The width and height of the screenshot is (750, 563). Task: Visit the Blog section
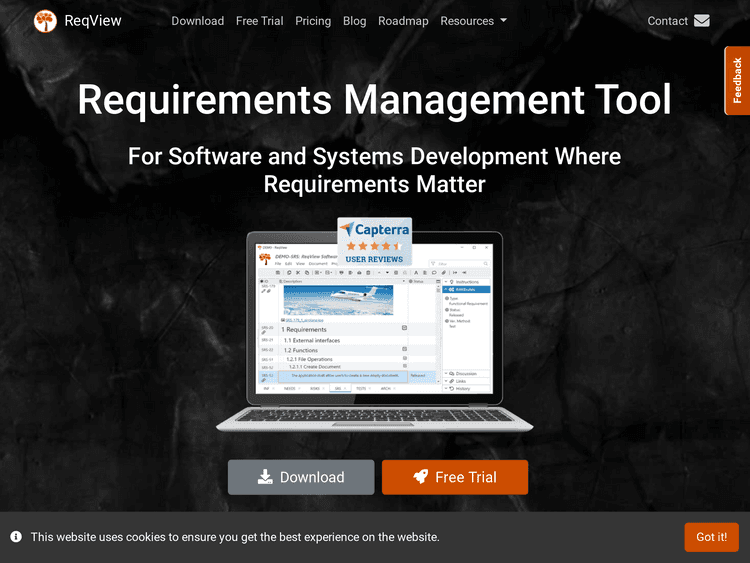354,21
